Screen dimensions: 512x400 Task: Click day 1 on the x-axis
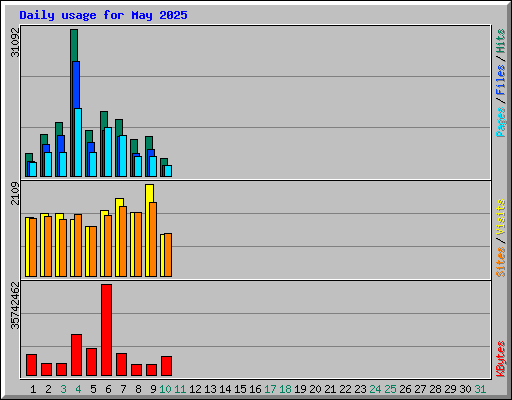point(33,389)
